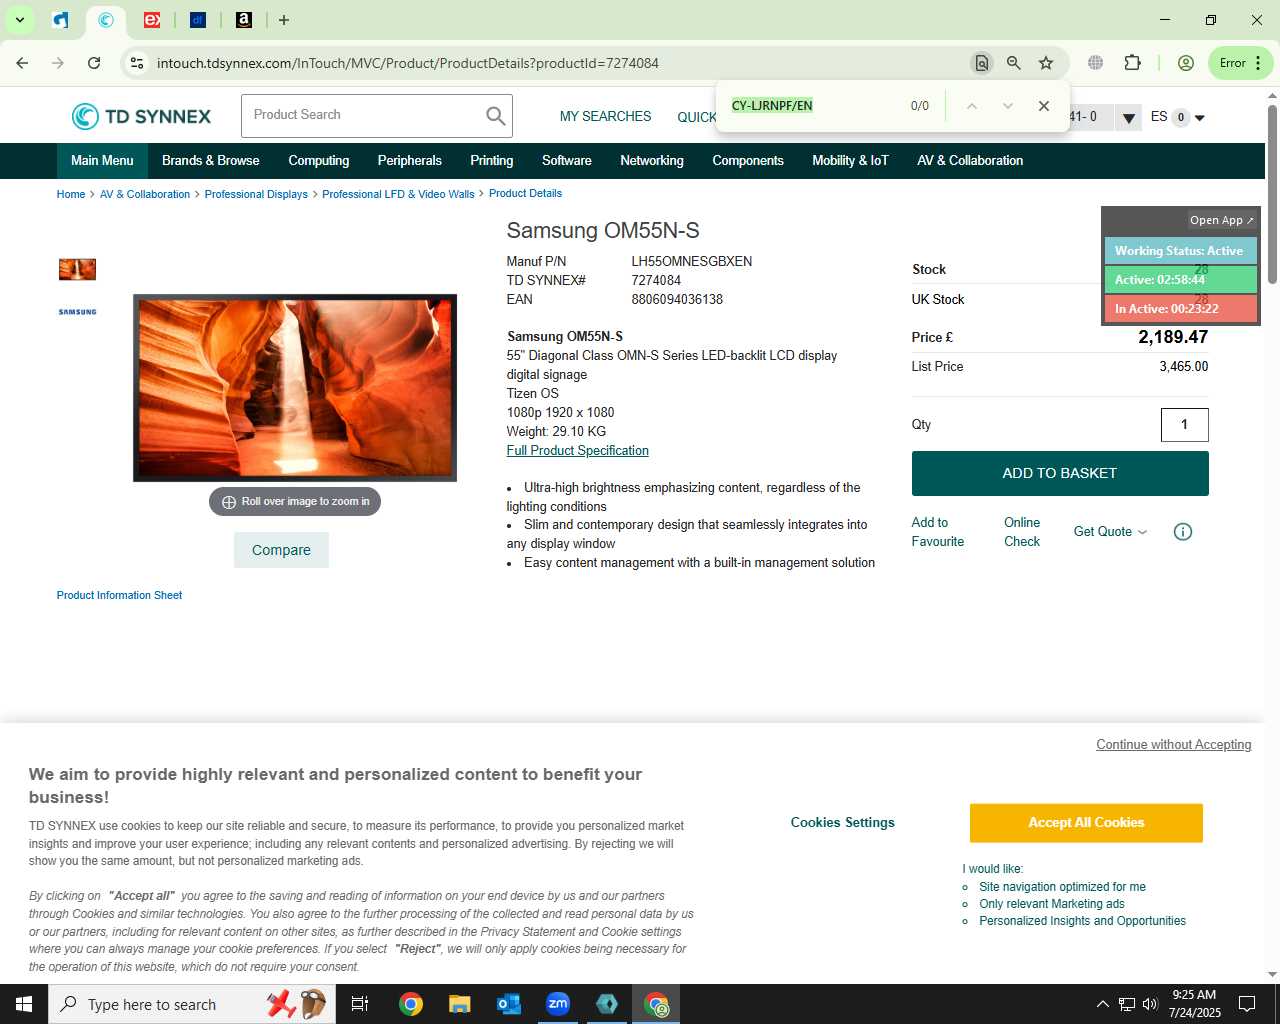Show hidden system tray icons
Image resolution: width=1280 pixels, height=1024 pixels.
pos(1102,1004)
